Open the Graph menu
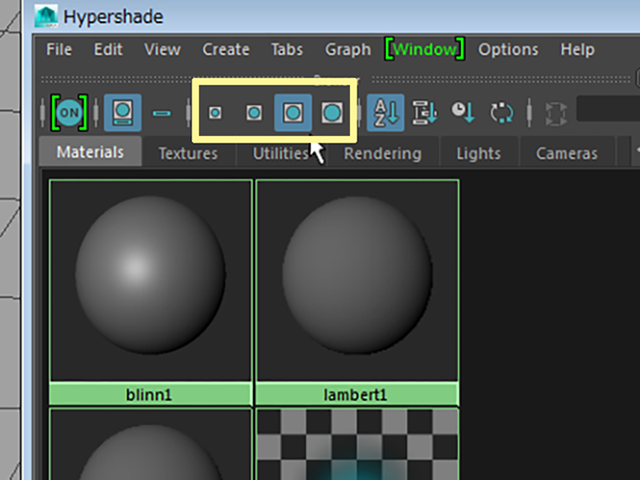Viewport: 640px width, 480px height. tap(348, 50)
